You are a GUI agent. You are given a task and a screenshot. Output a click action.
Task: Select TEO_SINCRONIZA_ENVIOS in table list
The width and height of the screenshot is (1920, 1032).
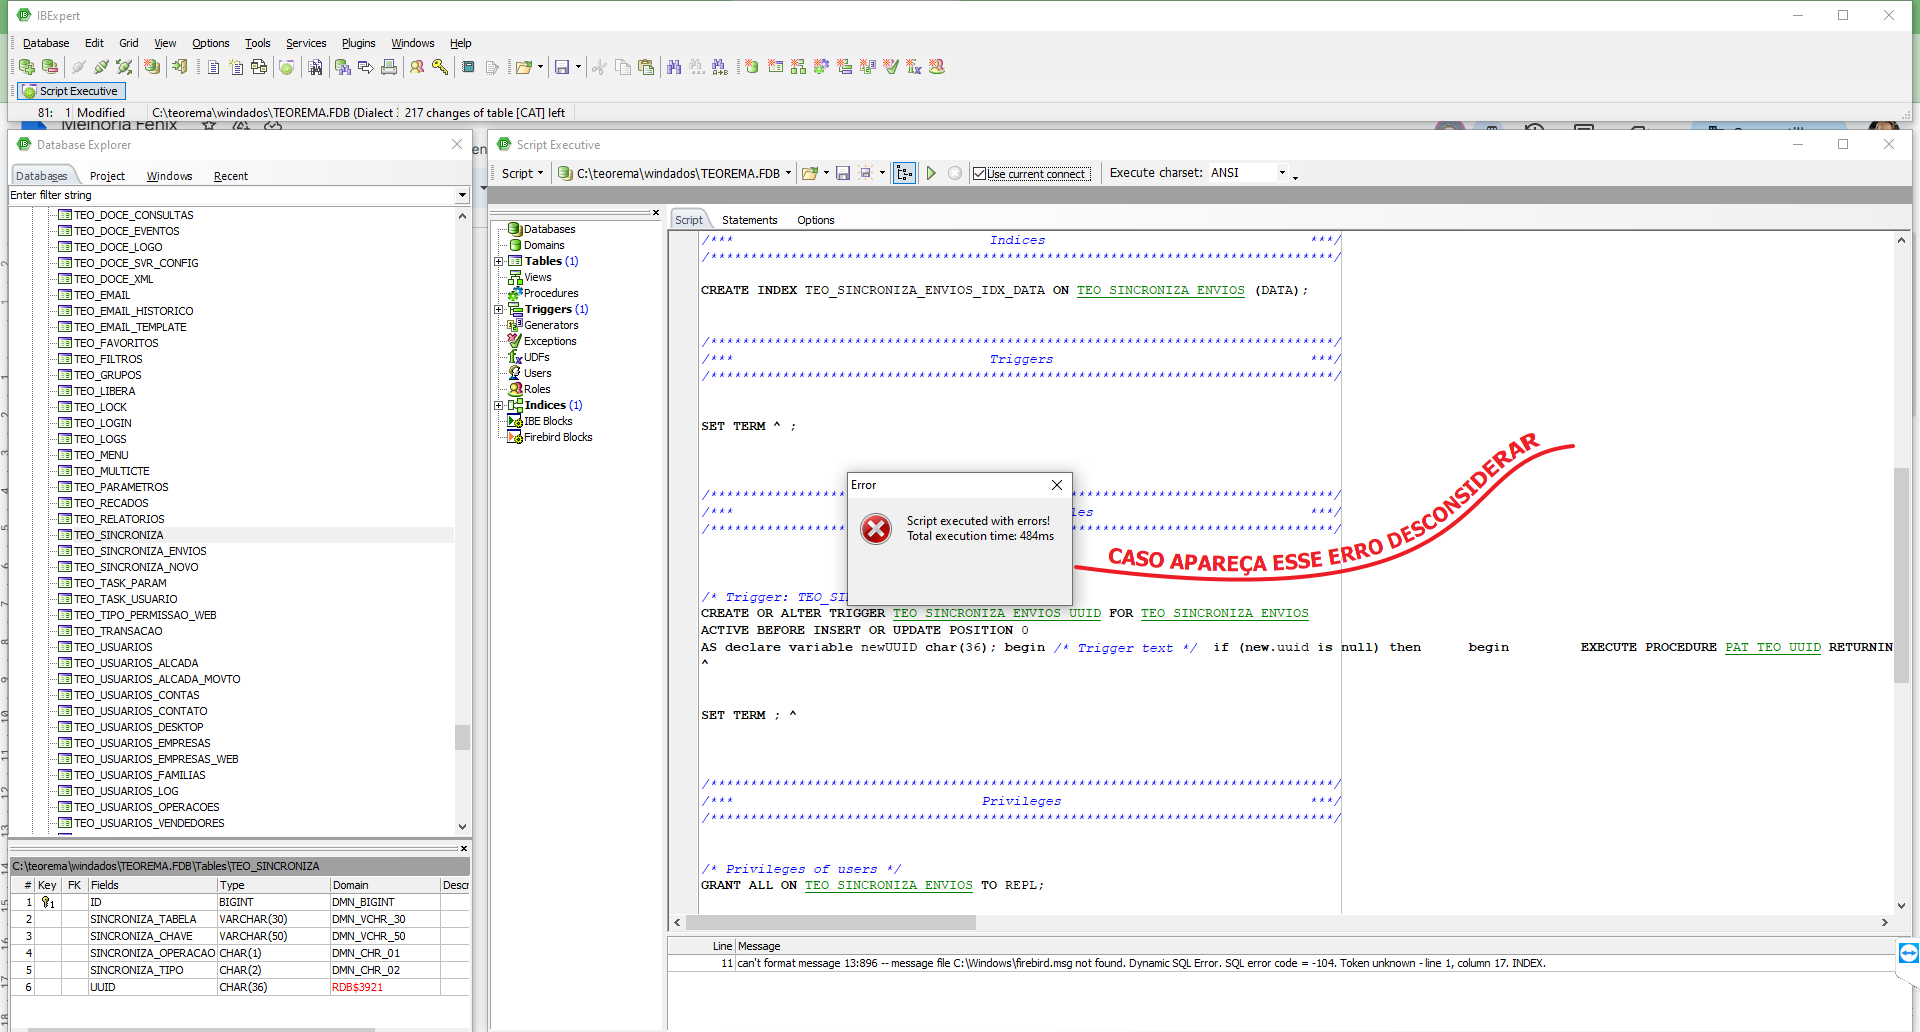tap(140, 551)
